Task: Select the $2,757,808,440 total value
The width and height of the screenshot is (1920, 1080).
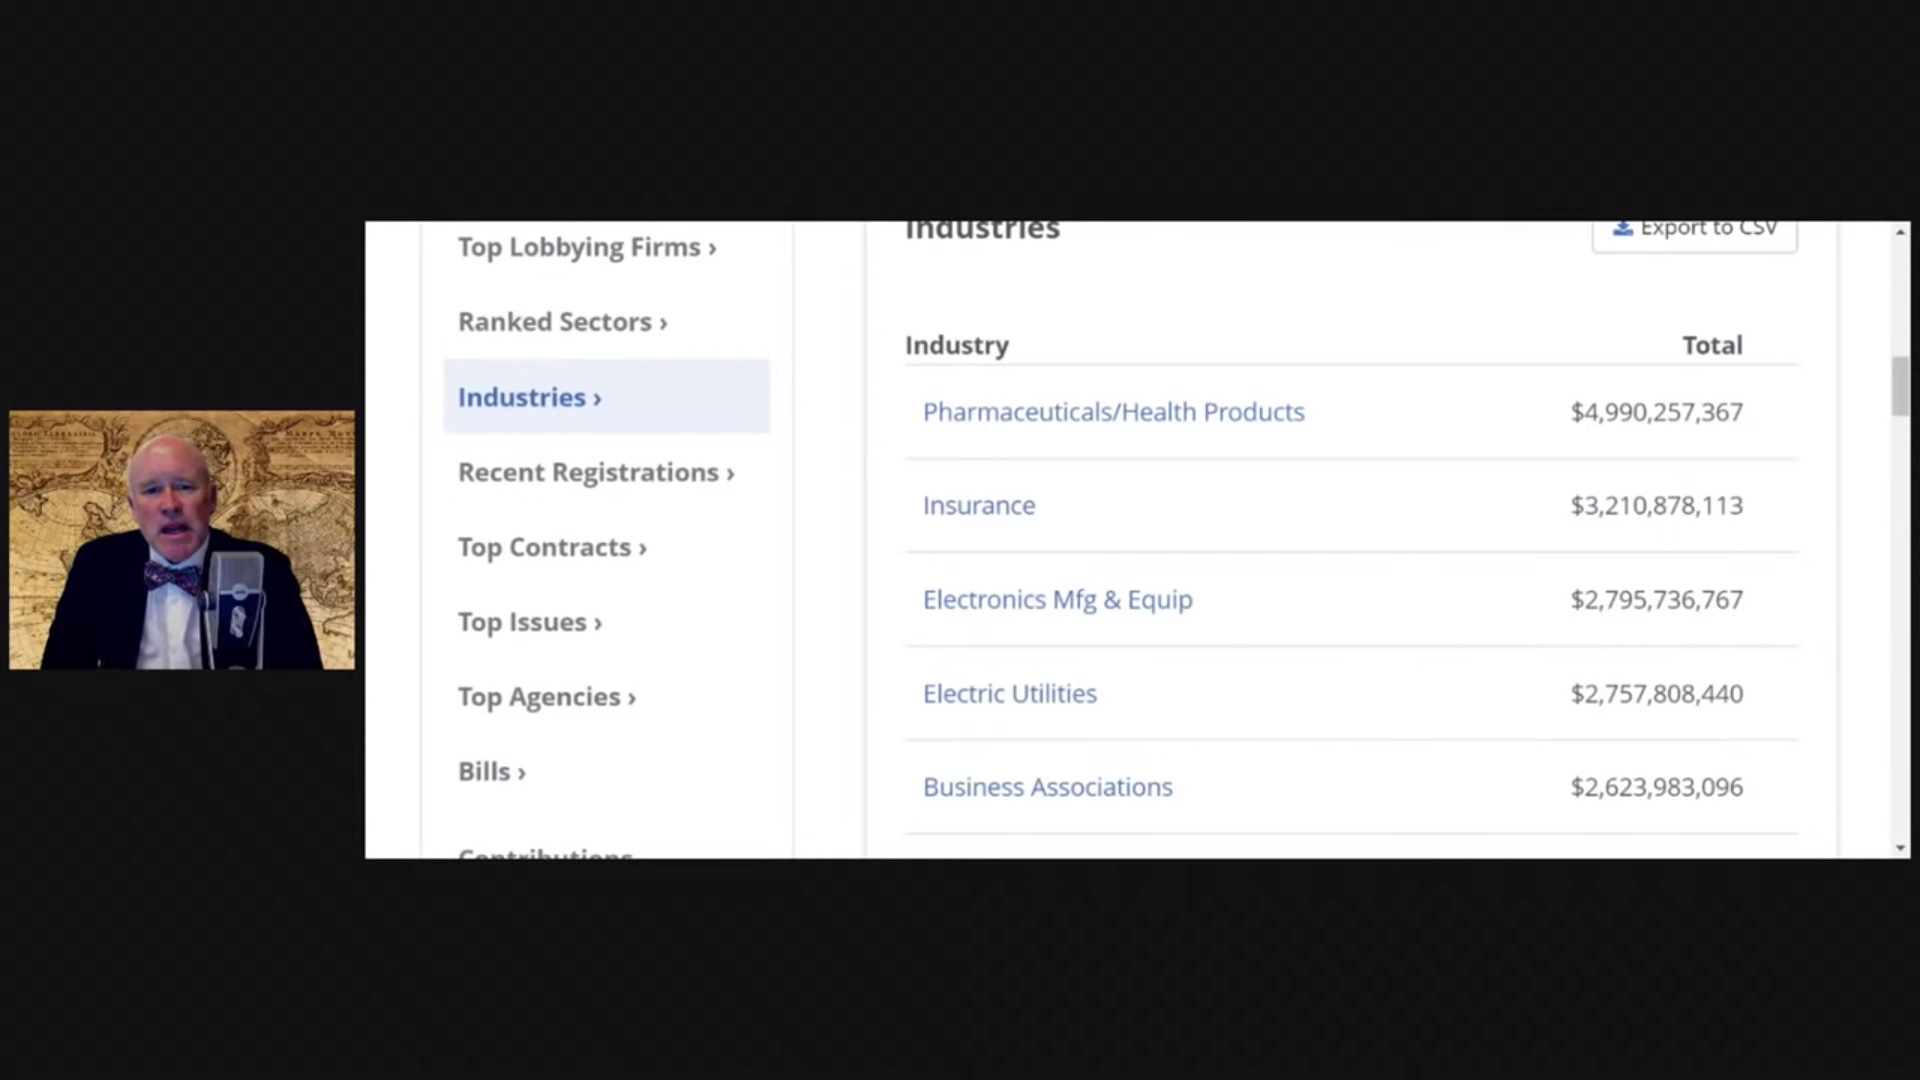Action: coord(1656,694)
